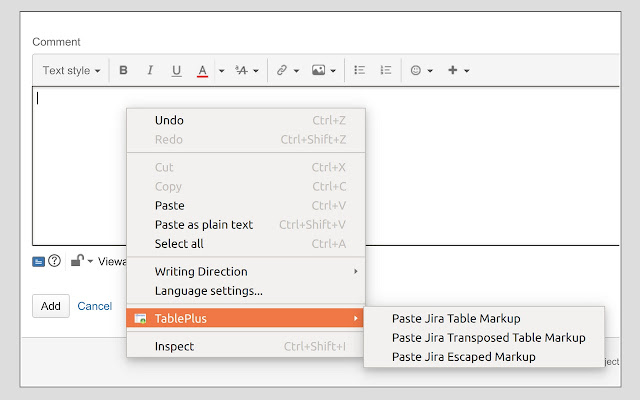Screen dimensions: 640x400
Task: Open image options dropdown arrow
Action: 333,71
